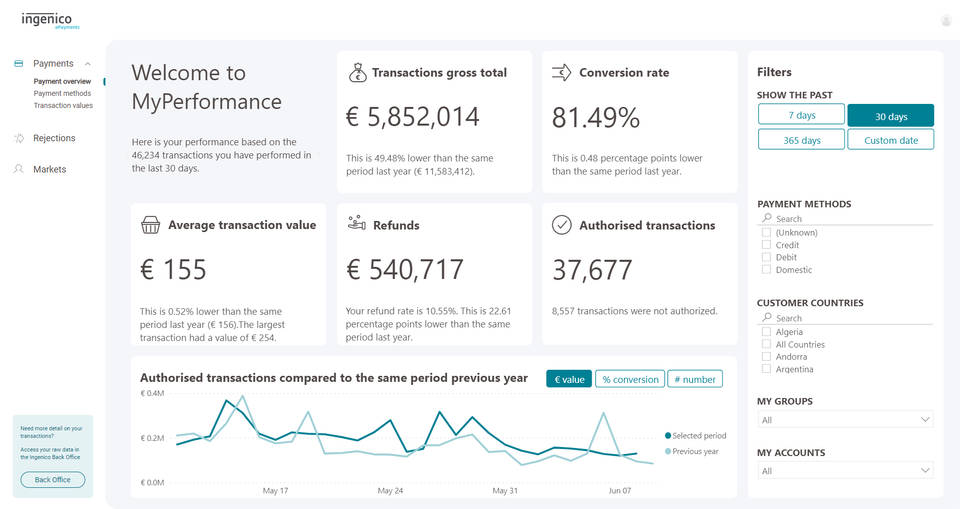Click the Customer countries search field
Viewport: 960px width, 509px height.
[x=846, y=318]
